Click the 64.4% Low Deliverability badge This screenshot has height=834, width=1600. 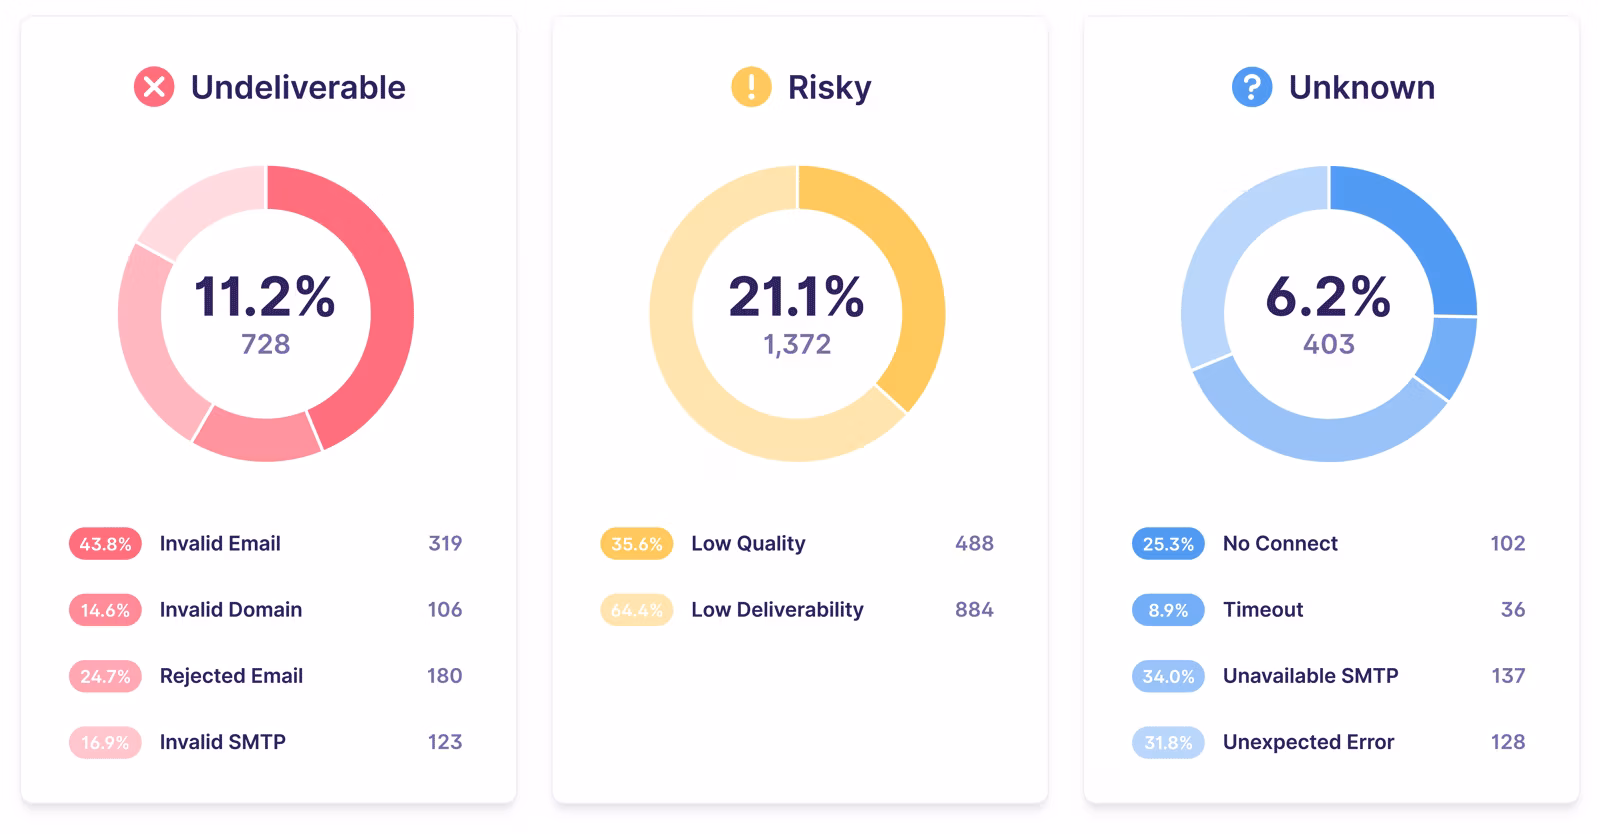[x=636, y=610]
